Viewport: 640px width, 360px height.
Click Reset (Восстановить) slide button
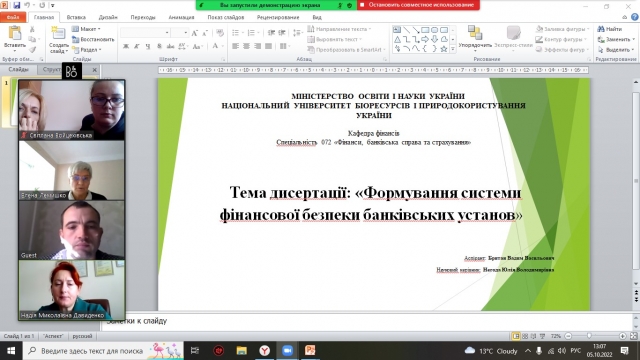93,39
